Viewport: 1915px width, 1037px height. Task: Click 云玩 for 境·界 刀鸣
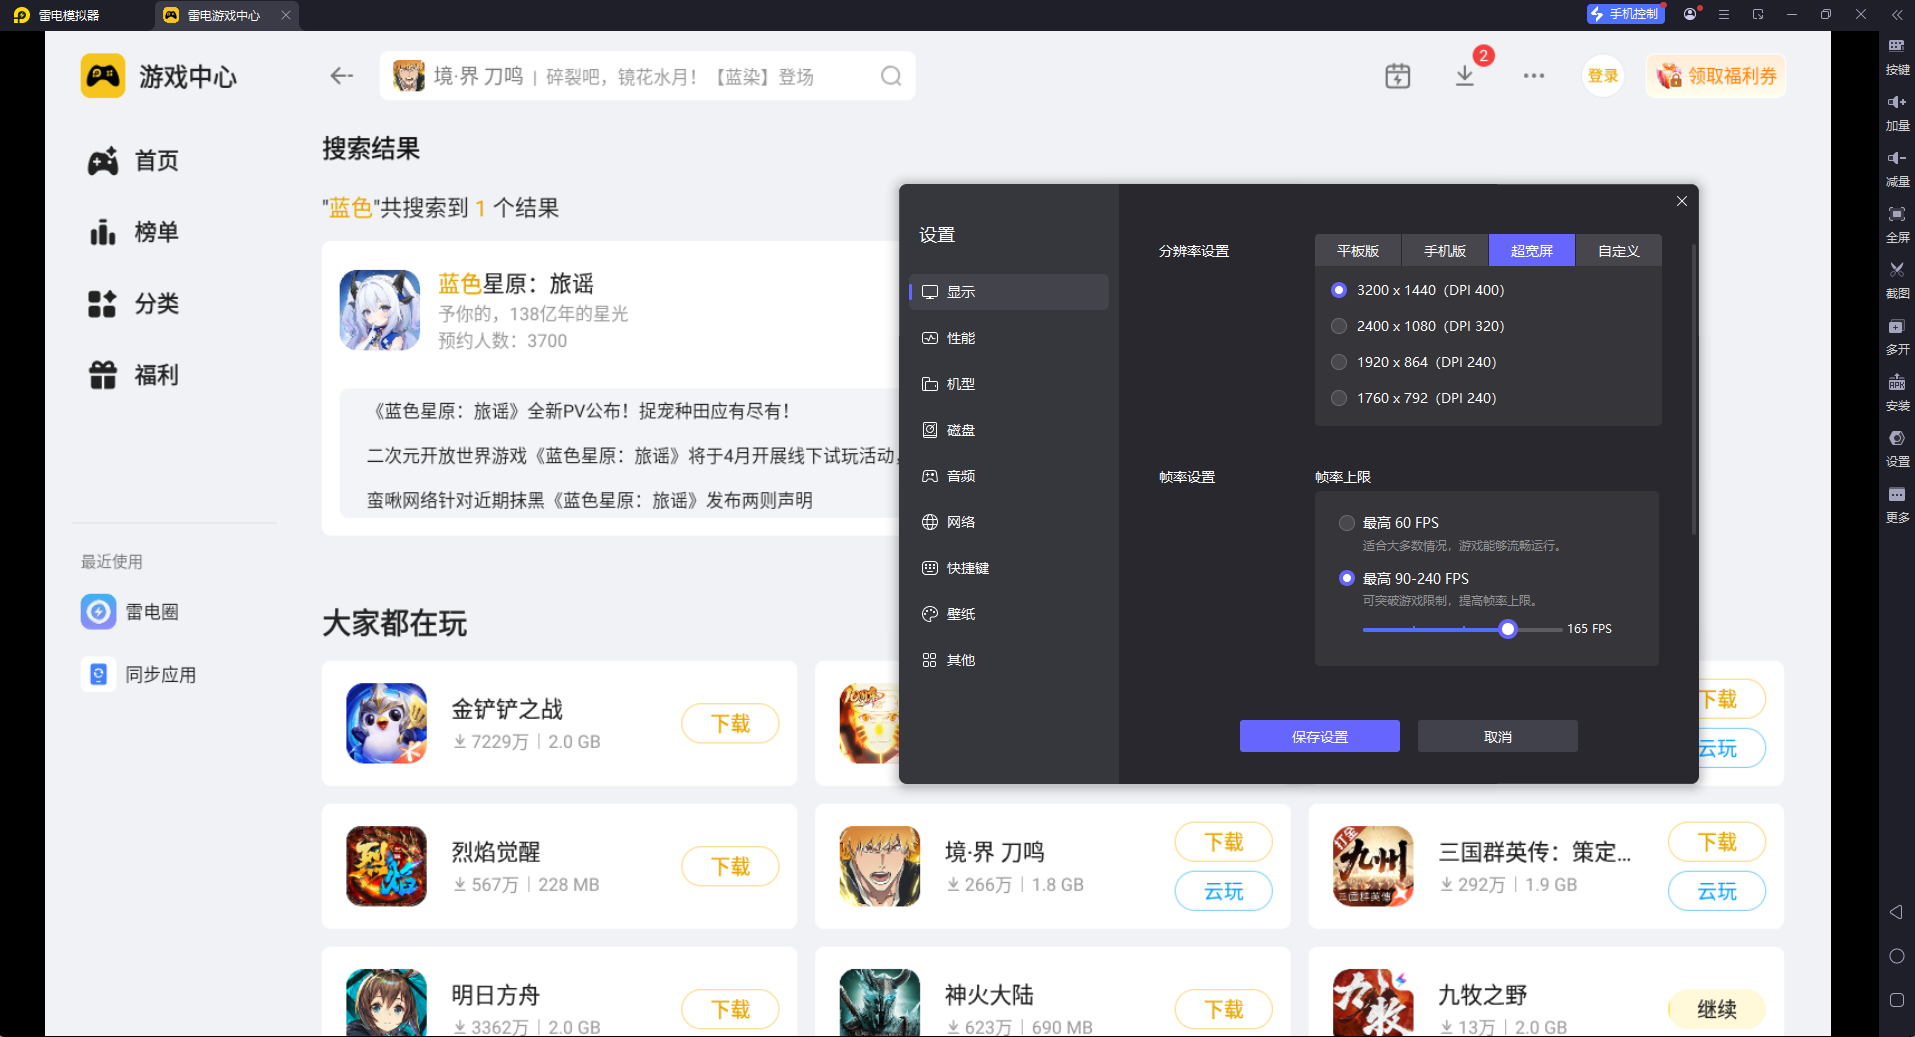1224,891
